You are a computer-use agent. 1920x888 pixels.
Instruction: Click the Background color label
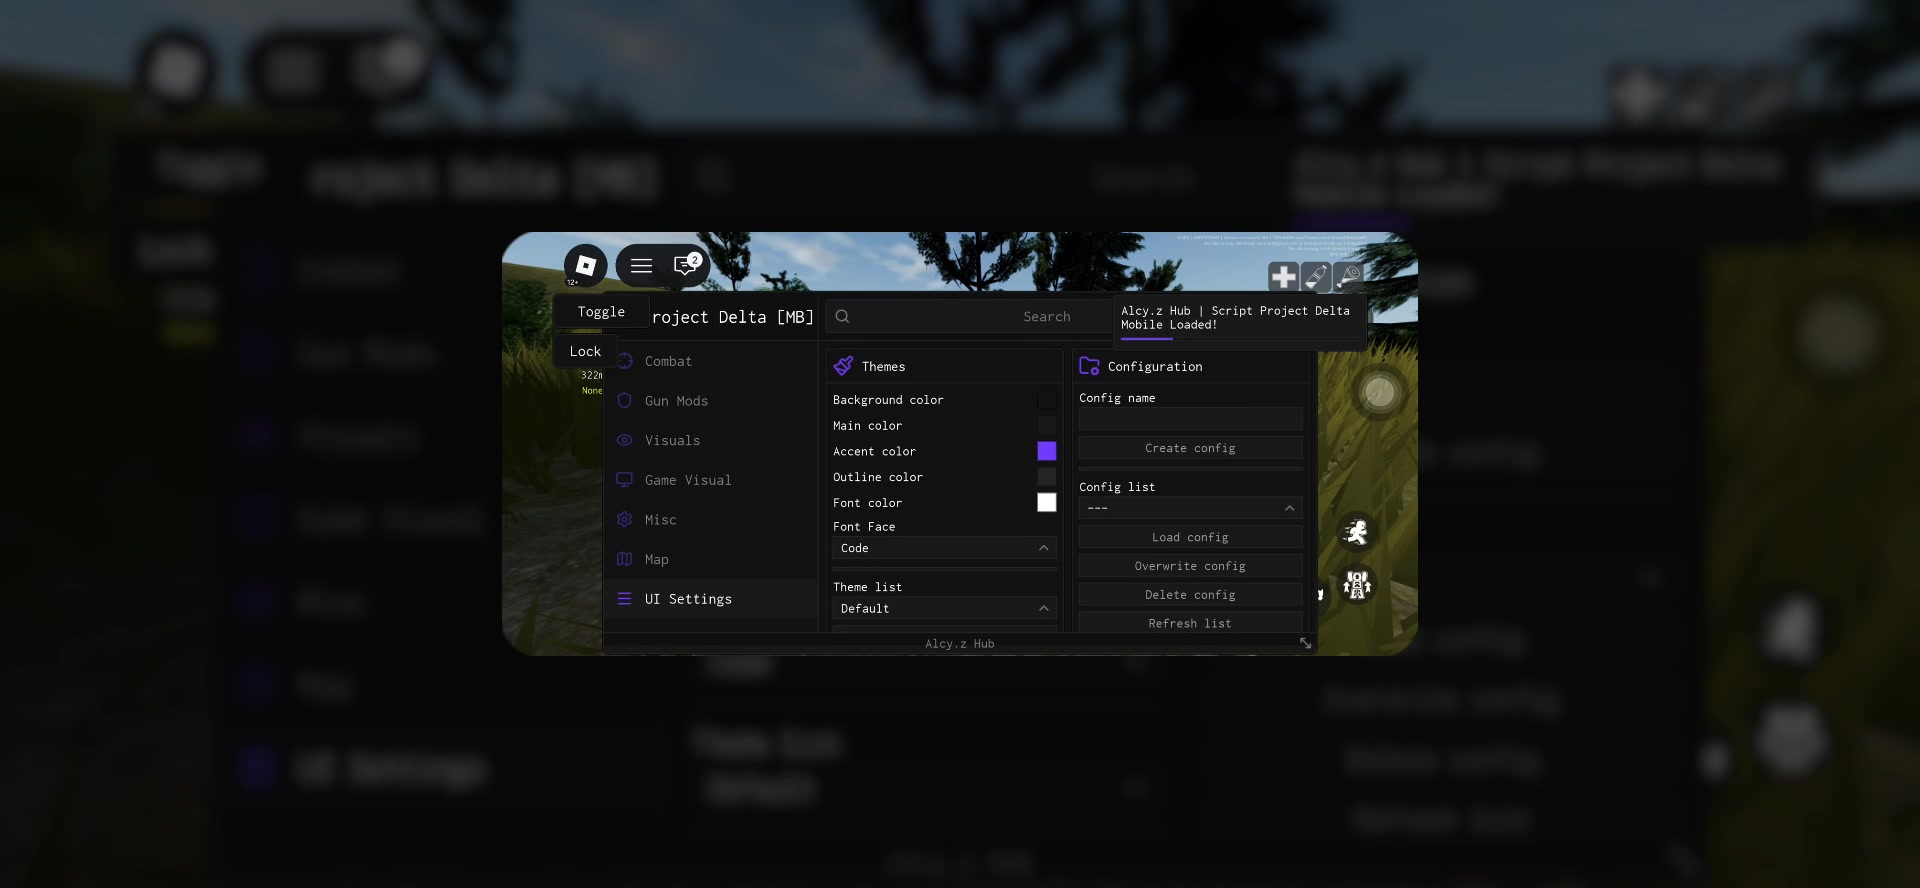point(888,400)
